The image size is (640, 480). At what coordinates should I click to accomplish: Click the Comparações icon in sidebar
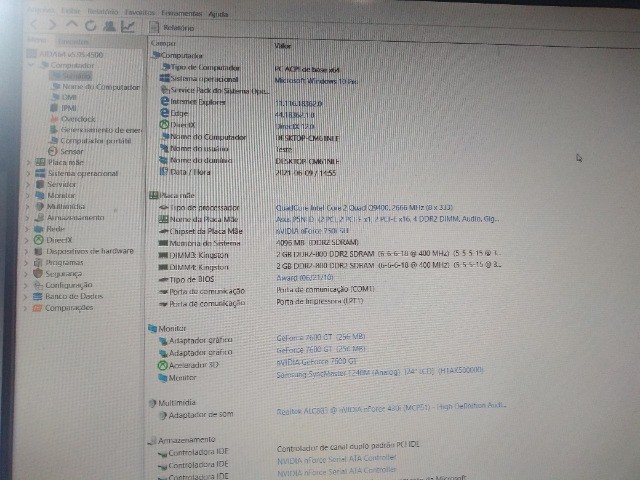click(x=37, y=308)
